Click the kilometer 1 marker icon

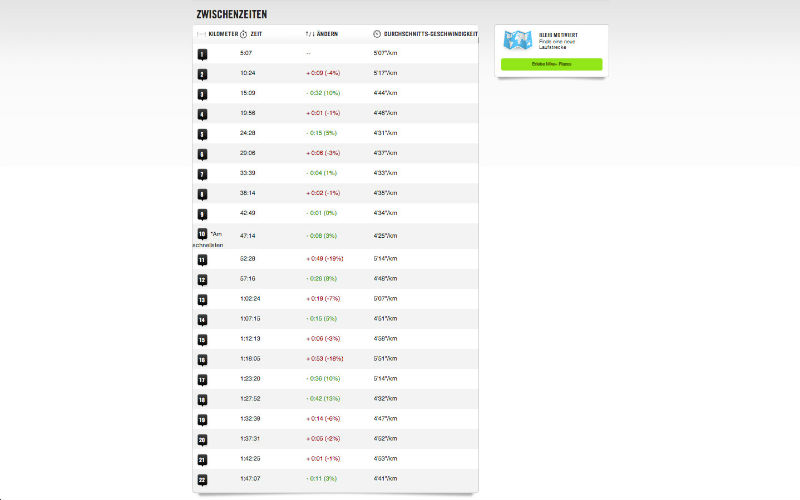(x=202, y=54)
